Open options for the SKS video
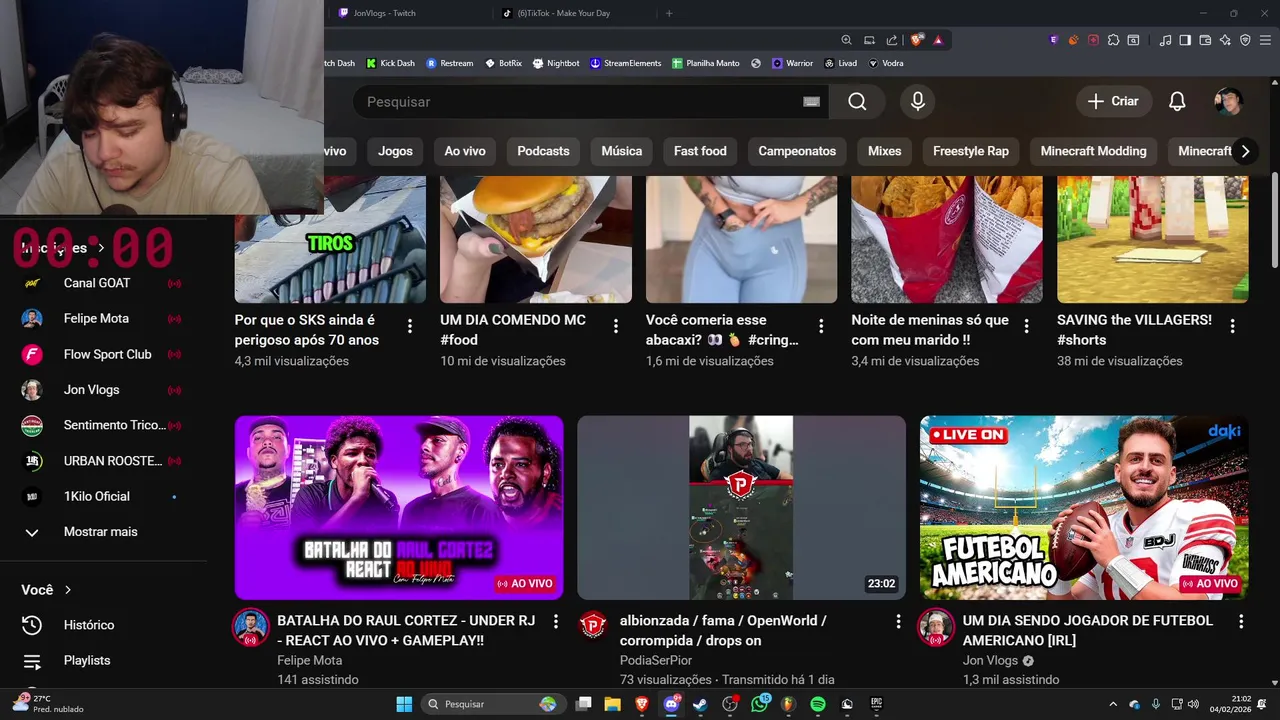1280x720 pixels. [410, 326]
